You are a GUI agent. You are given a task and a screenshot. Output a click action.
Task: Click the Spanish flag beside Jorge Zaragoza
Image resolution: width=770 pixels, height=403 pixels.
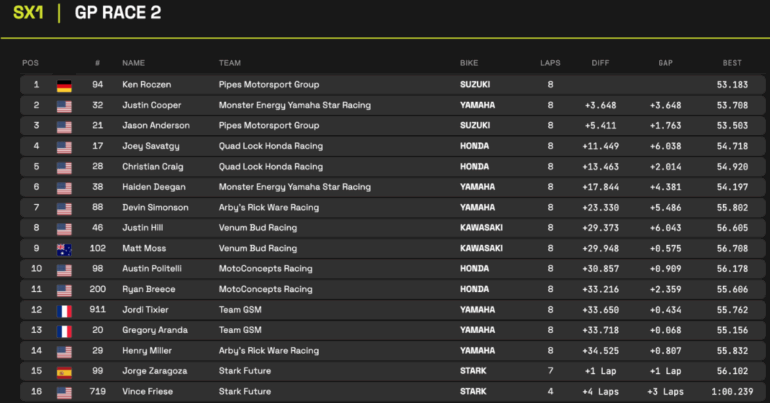point(64,369)
